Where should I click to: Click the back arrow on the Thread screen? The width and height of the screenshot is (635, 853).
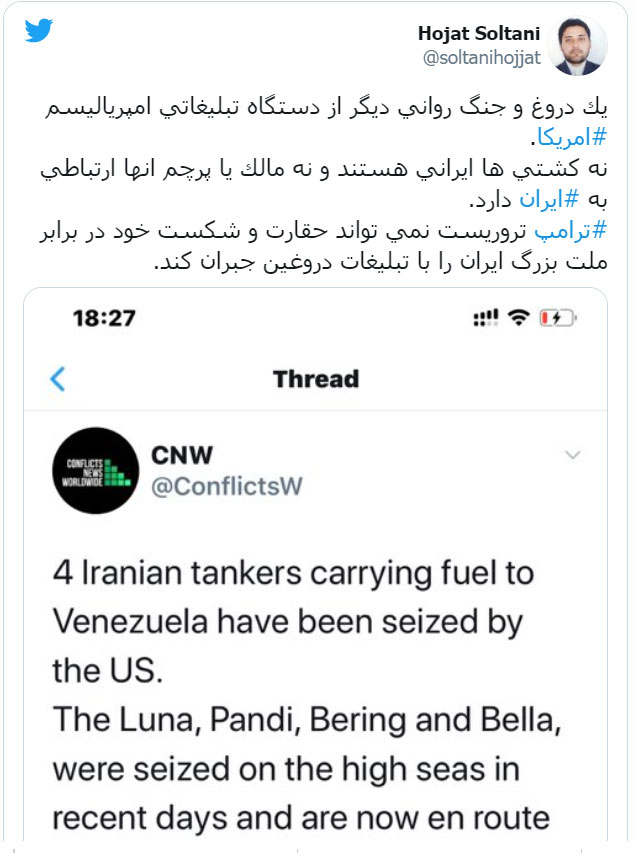(60, 379)
